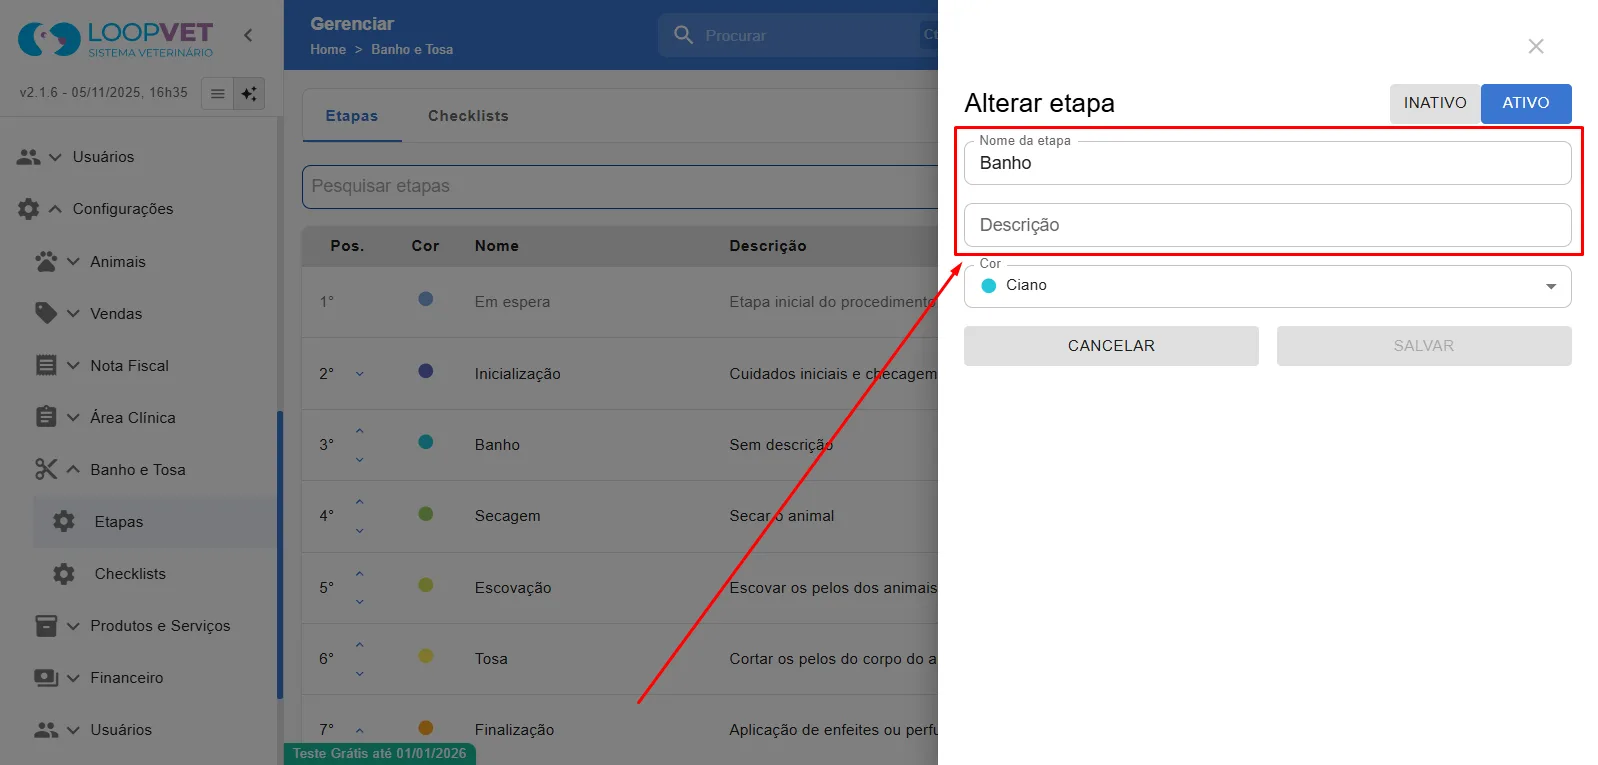1598x765 pixels.
Task: Follow the Home breadcrumb link
Action: 328,49
